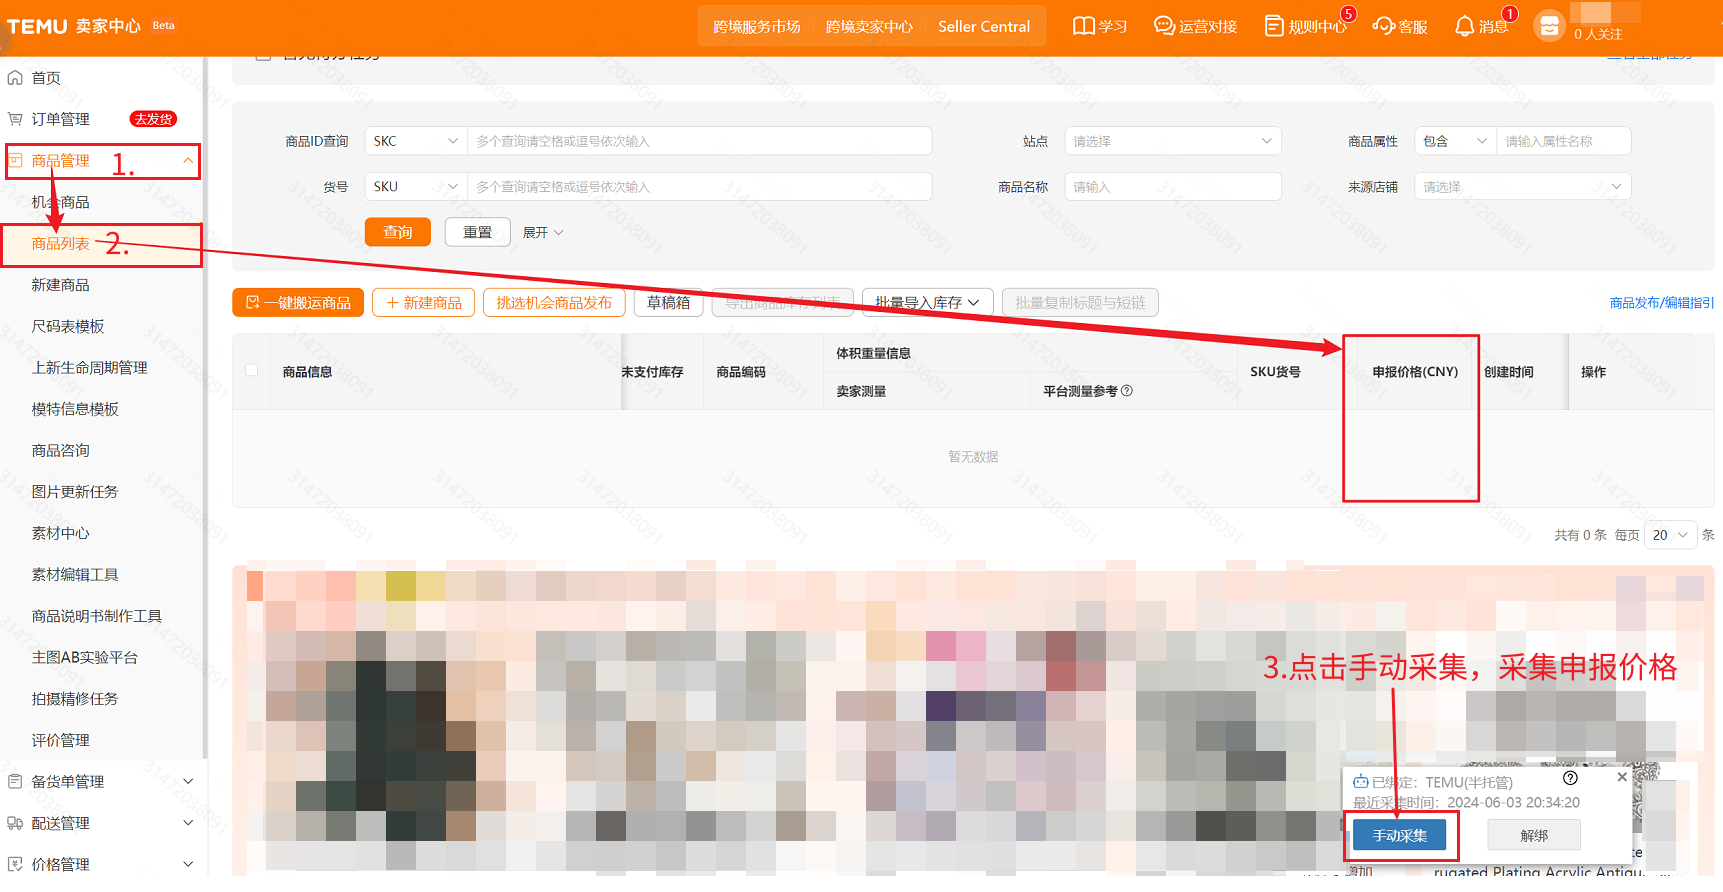Open the 包含 attribute dropdown

[x=1455, y=141]
